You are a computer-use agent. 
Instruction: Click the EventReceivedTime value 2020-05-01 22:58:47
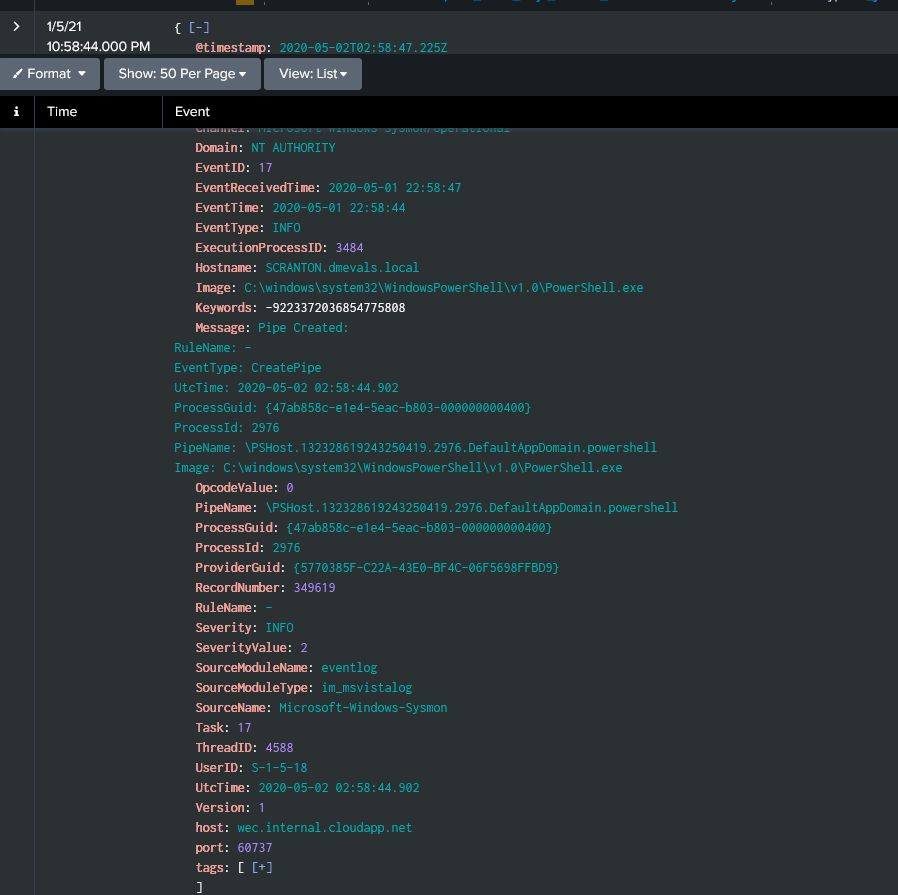coord(395,188)
